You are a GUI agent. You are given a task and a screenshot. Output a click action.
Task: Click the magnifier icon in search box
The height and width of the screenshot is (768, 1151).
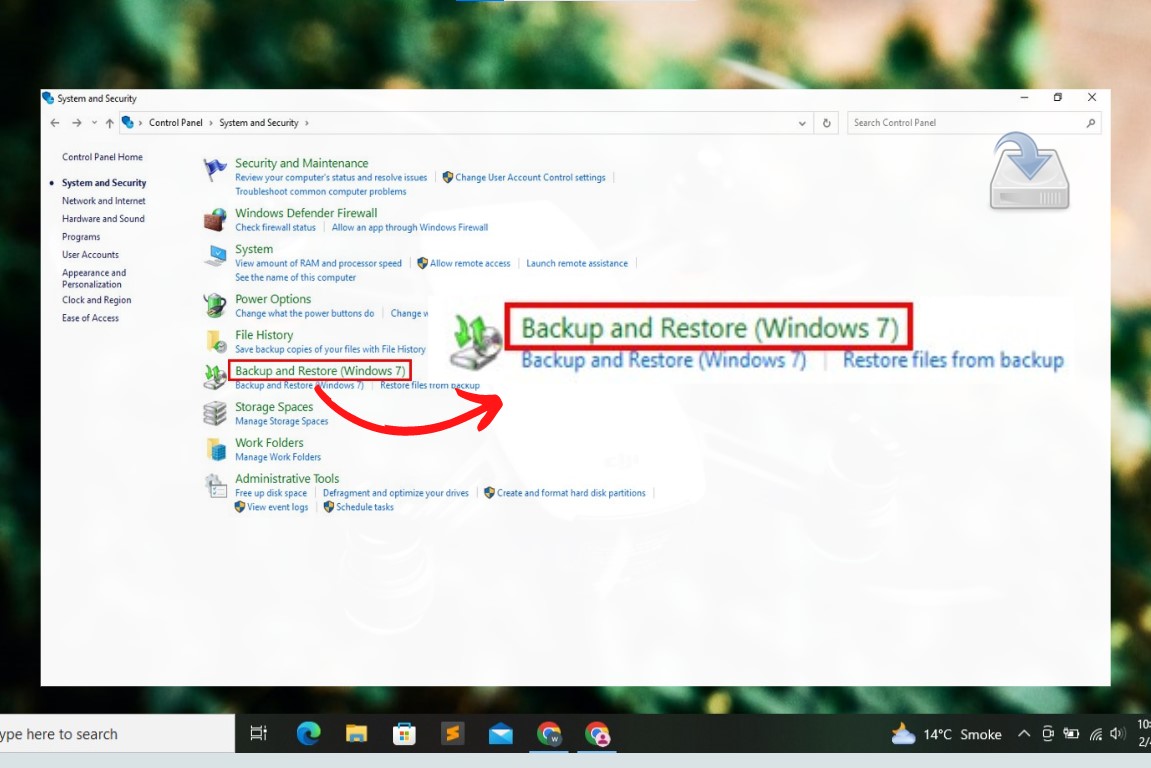click(x=1091, y=123)
